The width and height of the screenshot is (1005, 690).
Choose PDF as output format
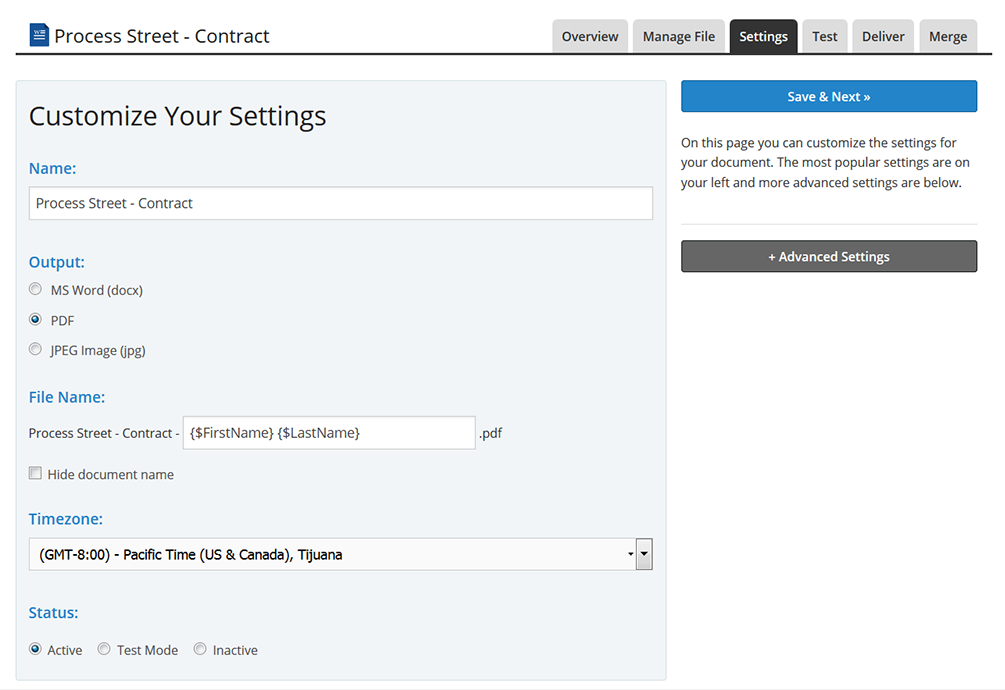pos(36,320)
